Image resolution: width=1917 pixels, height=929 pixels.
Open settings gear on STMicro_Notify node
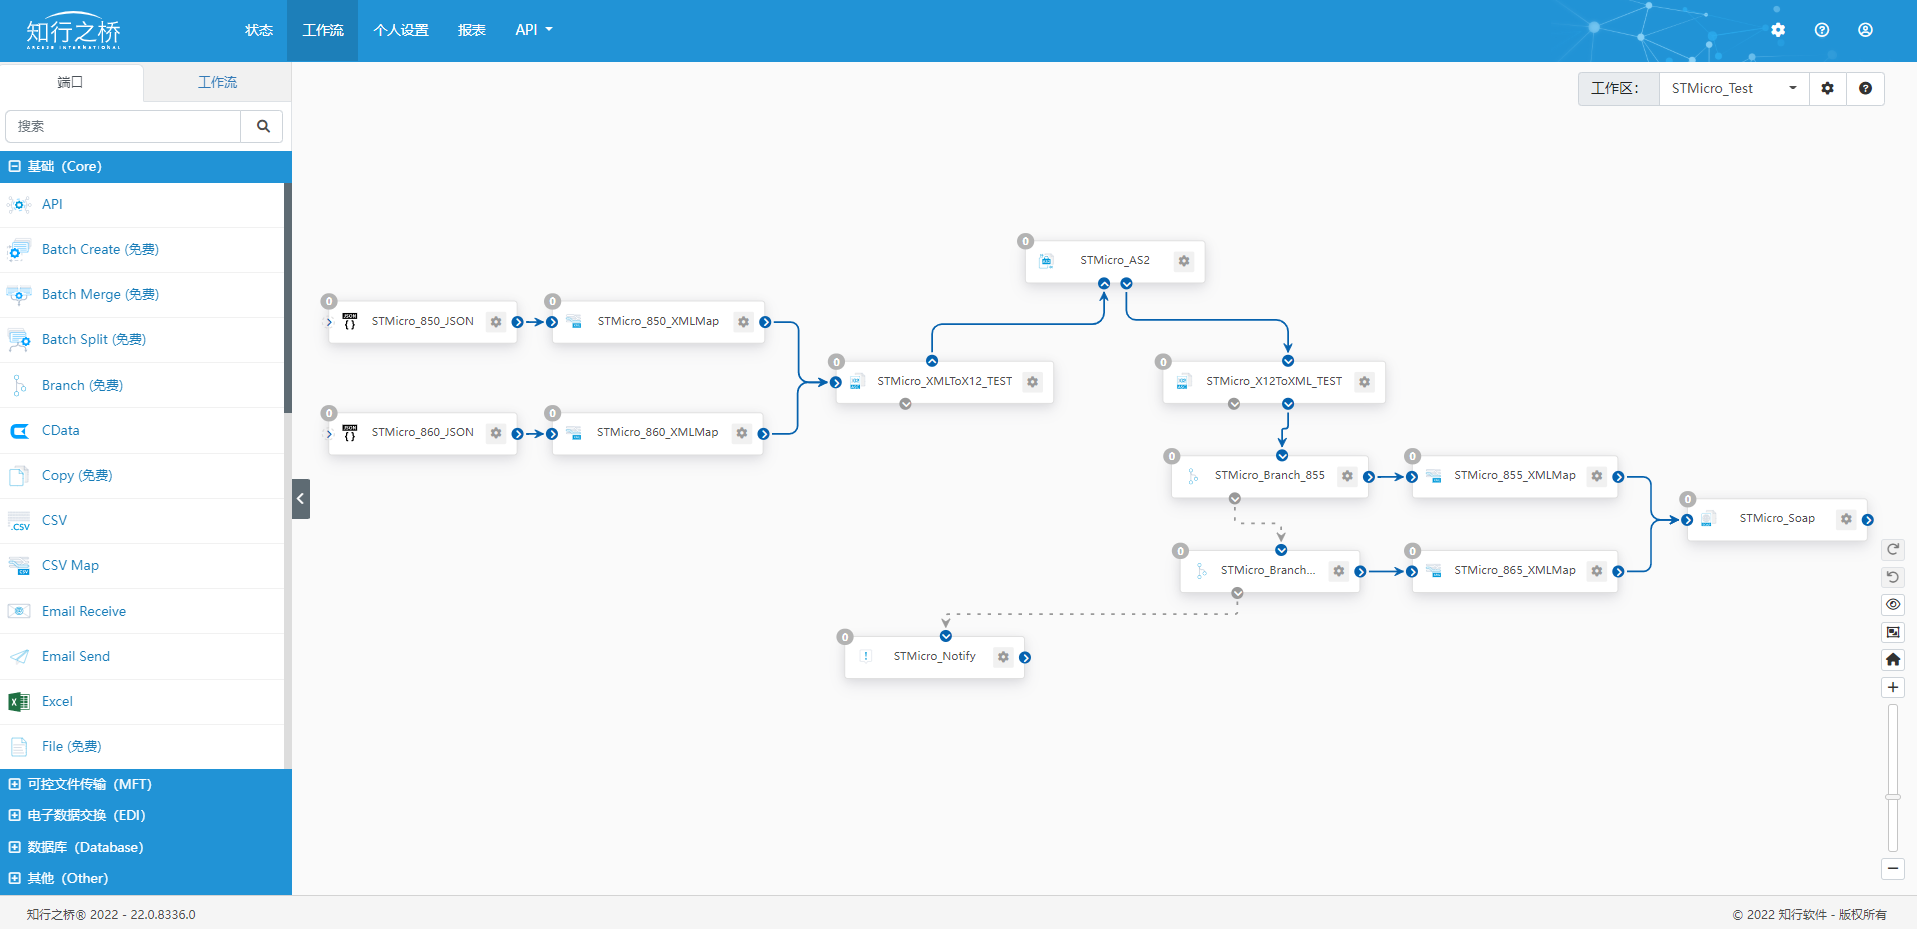pos(1003,657)
